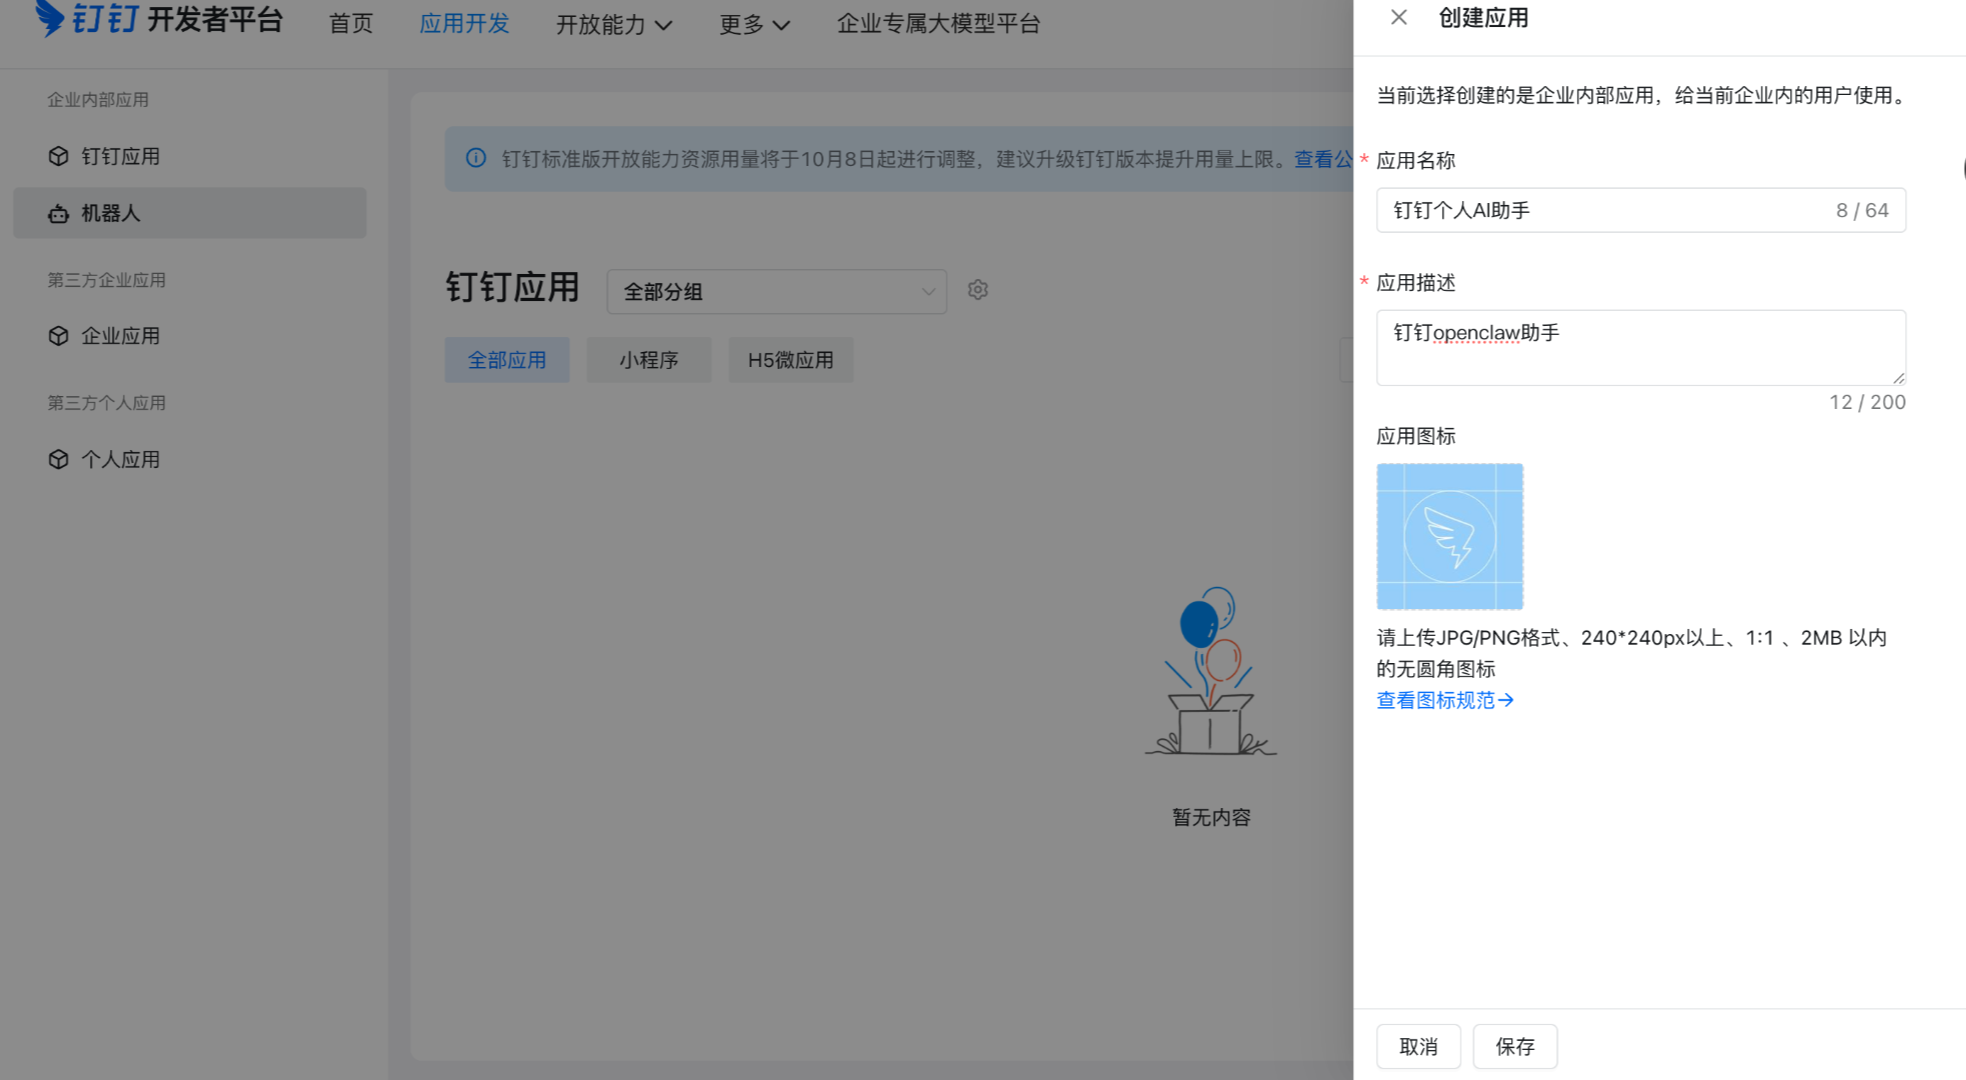Click the 保存 button
The height and width of the screenshot is (1080, 1966).
(1514, 1046)
